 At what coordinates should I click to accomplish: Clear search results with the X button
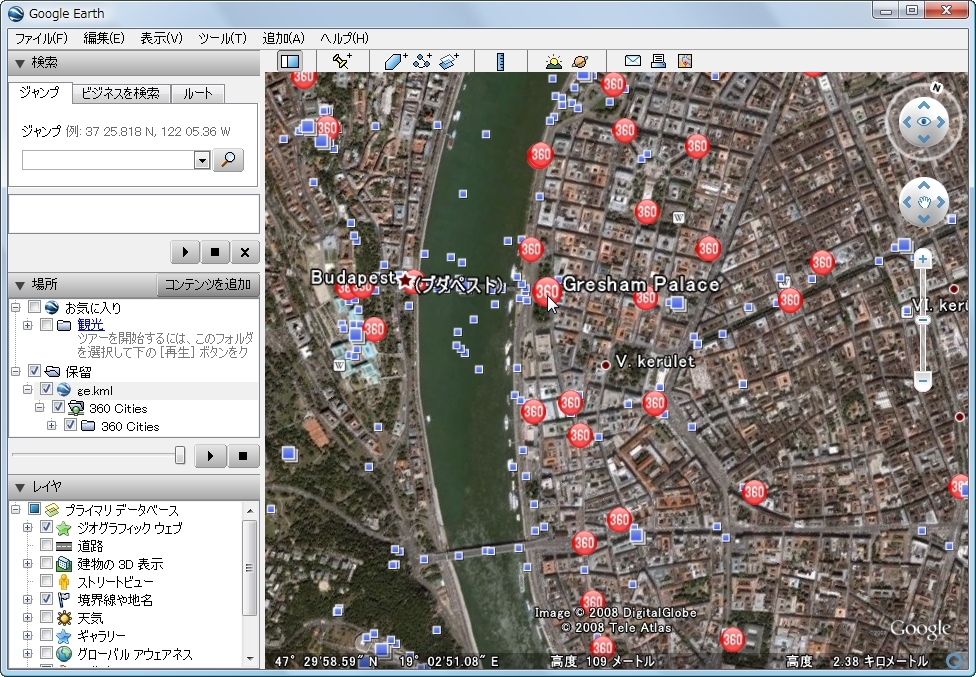click(x=245, y=252)
